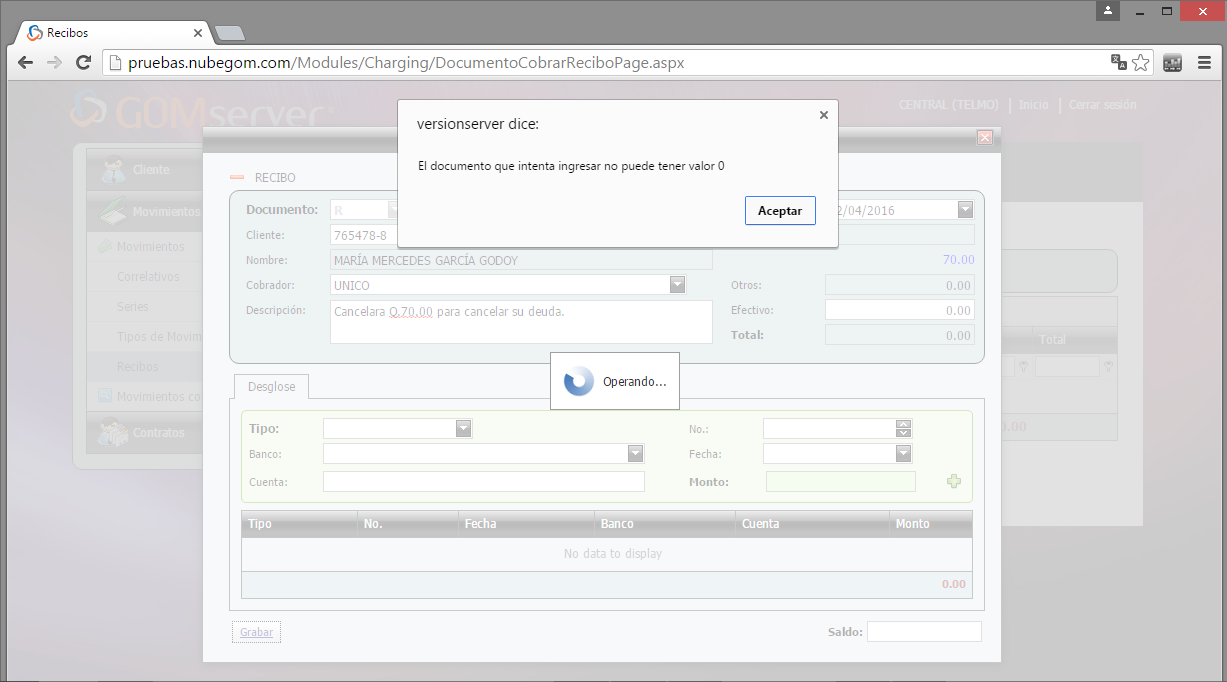Open the Banco dropdown list
Screen dimensions: 1227x682
click(x=635, y=454)
